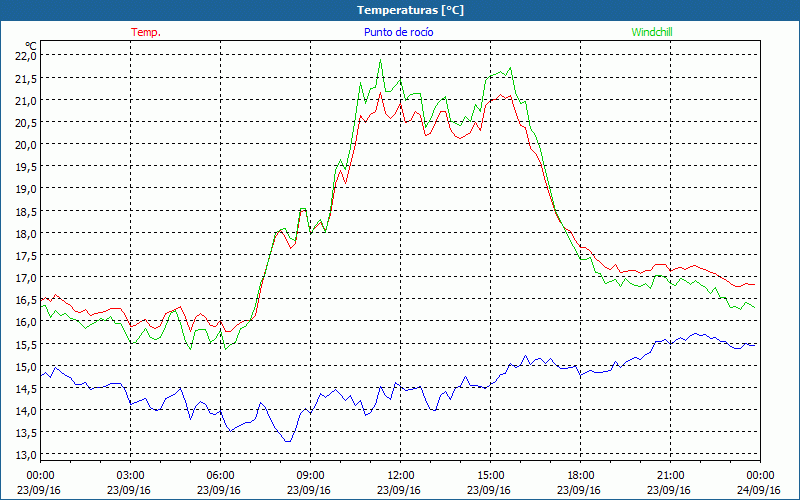Screen dimensions: 800x500
Task: Click the '09:00' time axis label
Action: click(x=310, y=475)
